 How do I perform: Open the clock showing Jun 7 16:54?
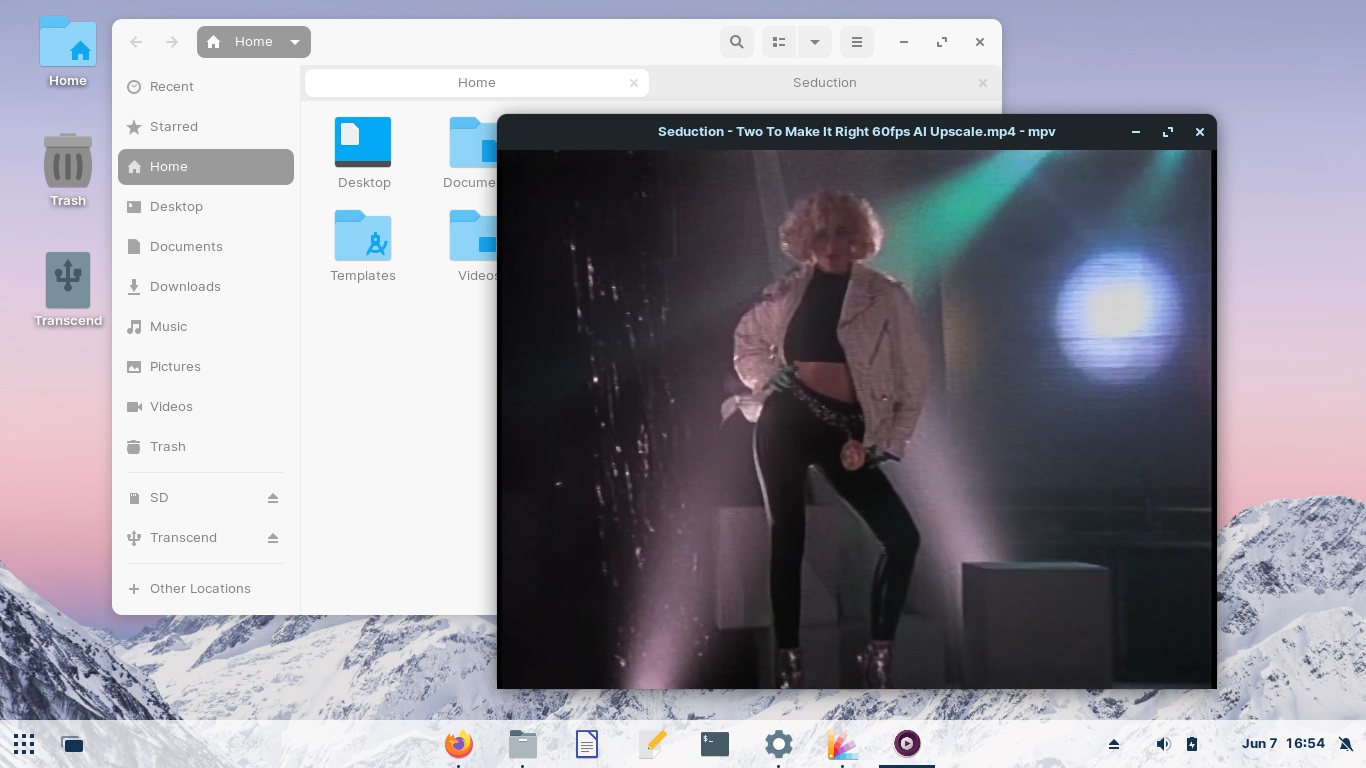[1283, 744]
